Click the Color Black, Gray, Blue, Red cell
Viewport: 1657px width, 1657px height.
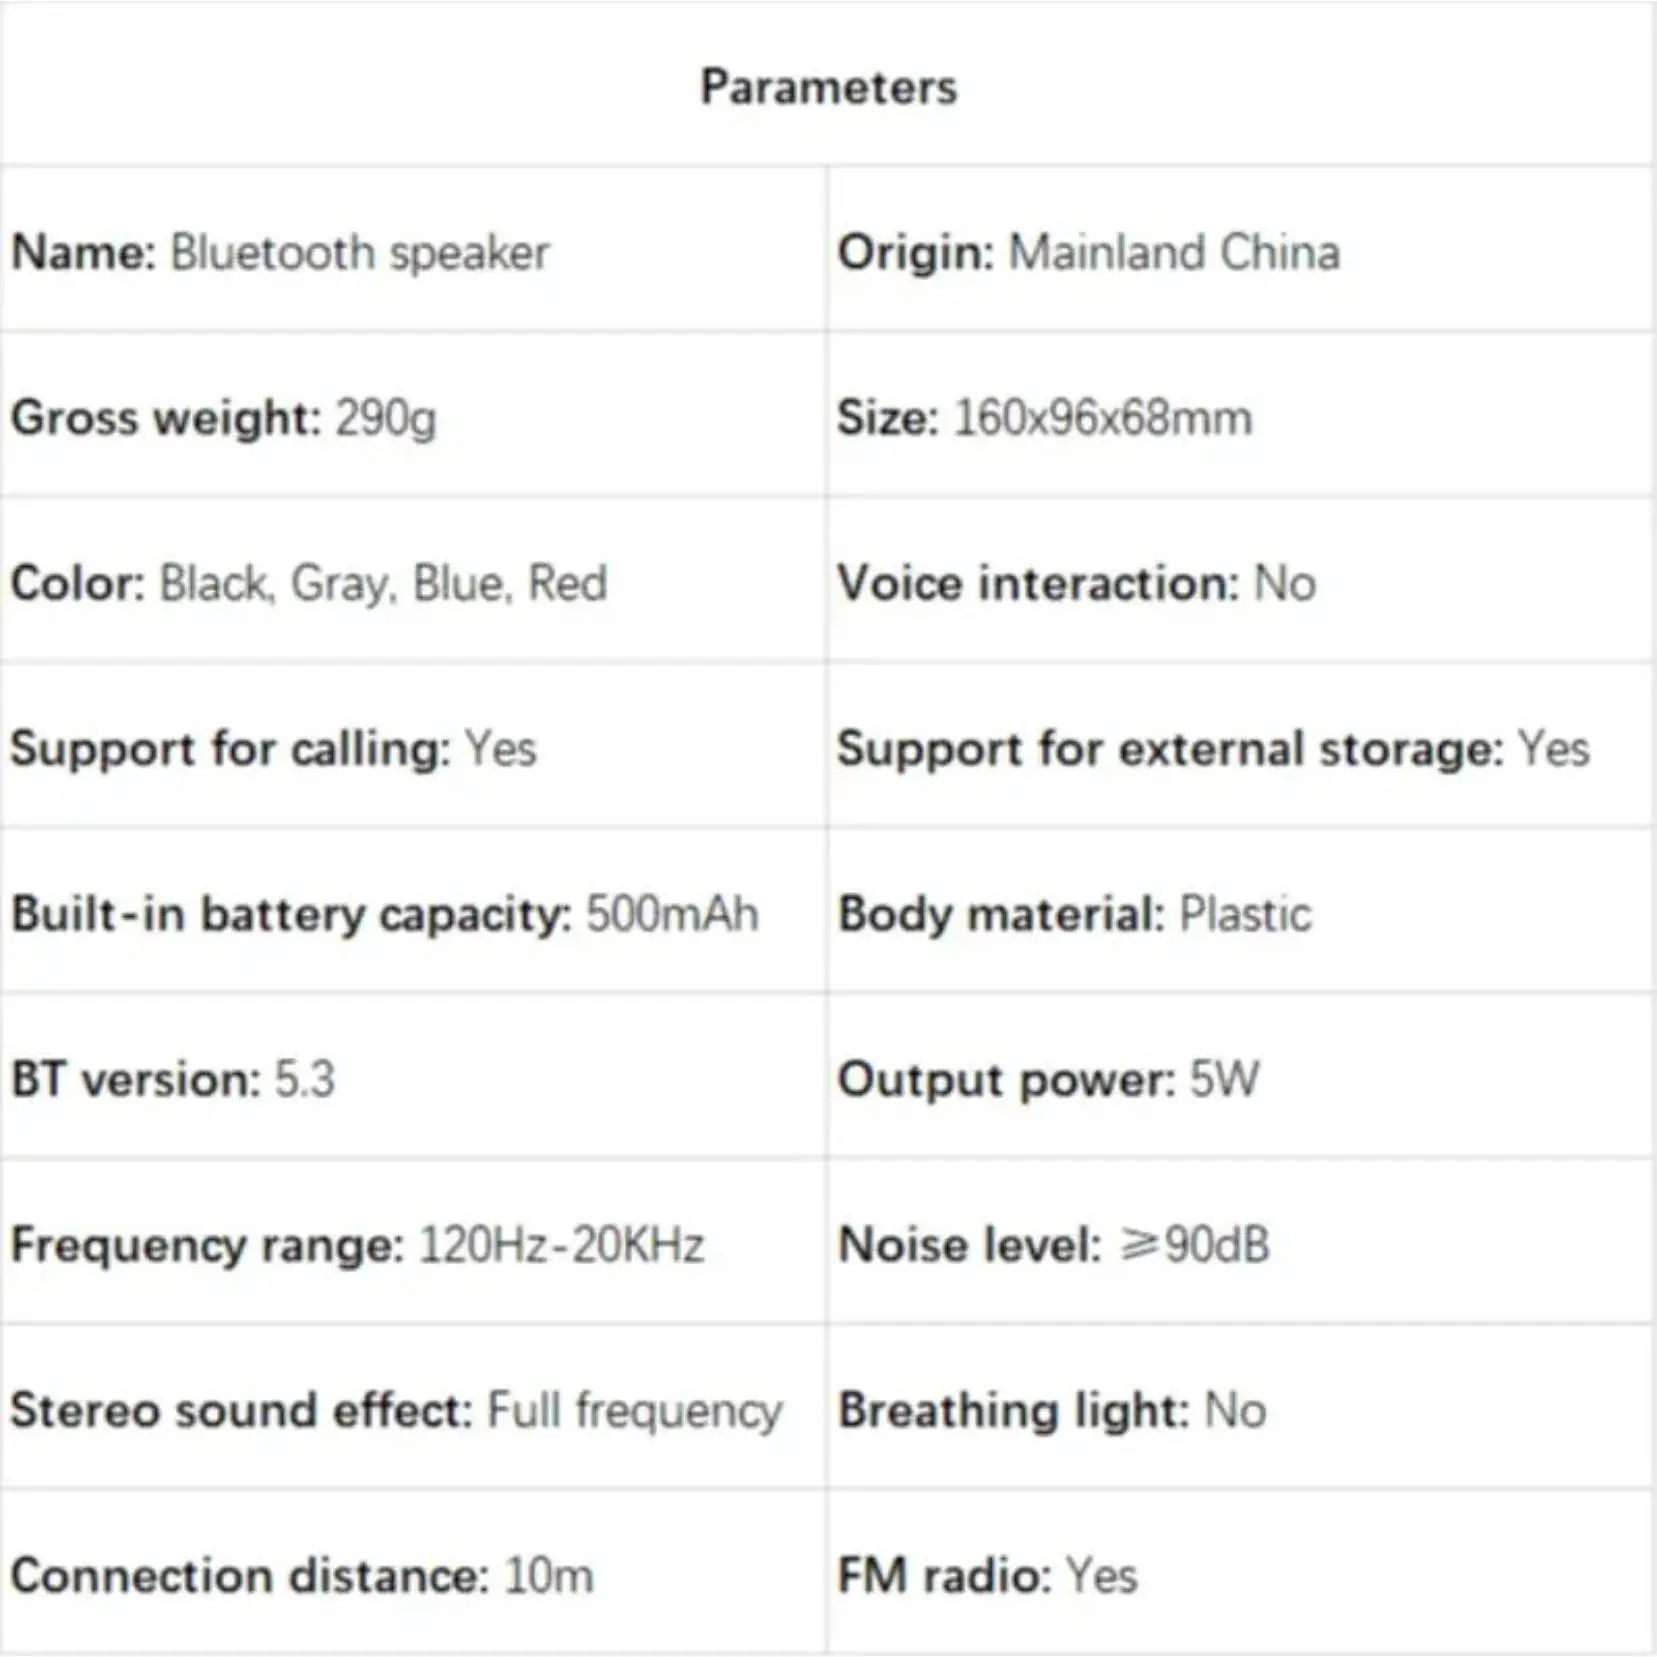(308, 583)
